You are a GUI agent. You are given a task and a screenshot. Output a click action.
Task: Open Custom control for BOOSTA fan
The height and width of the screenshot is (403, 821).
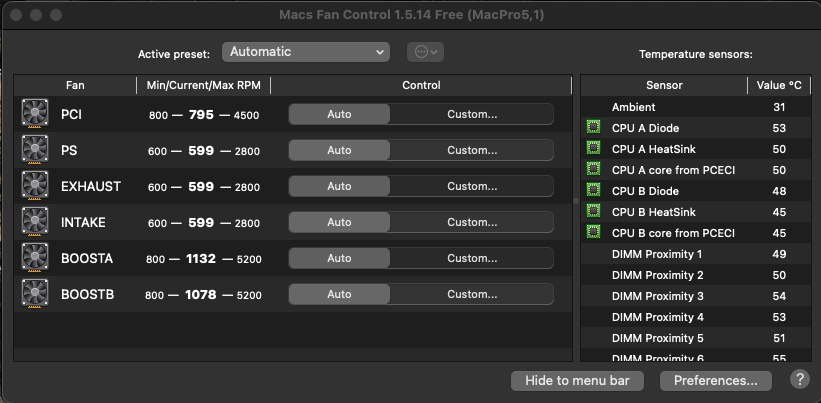472,258
